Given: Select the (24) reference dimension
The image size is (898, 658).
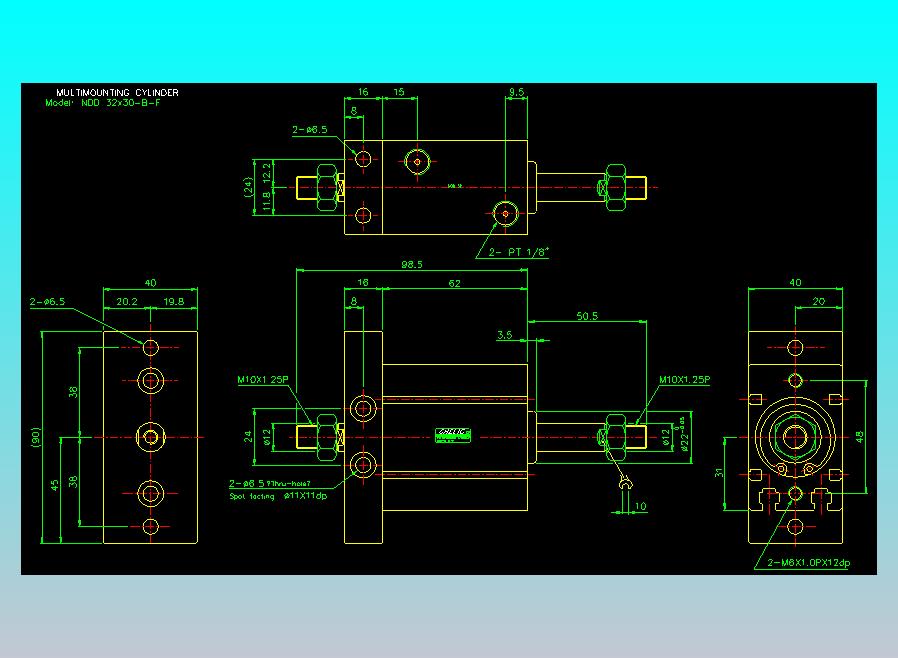Looking at the screenshot, I should [249, 187].
